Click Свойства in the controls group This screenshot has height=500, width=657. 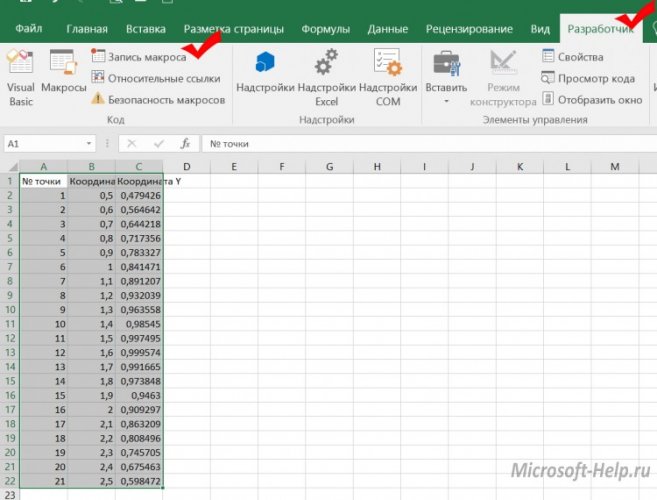click(572, 57)
